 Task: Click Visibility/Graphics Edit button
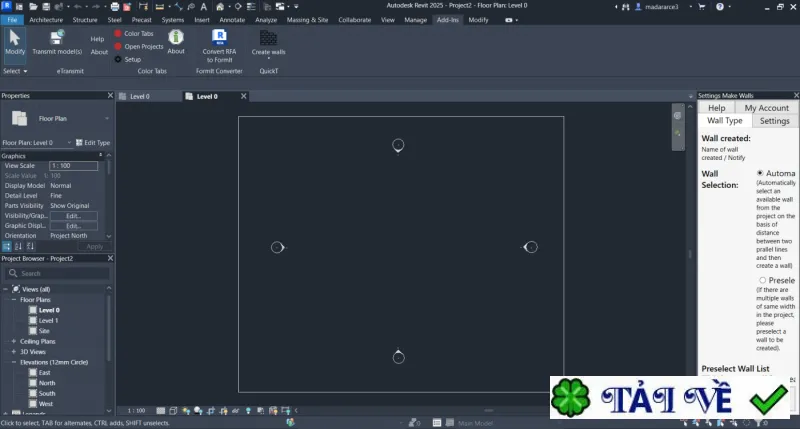click(x=73, y=216)
